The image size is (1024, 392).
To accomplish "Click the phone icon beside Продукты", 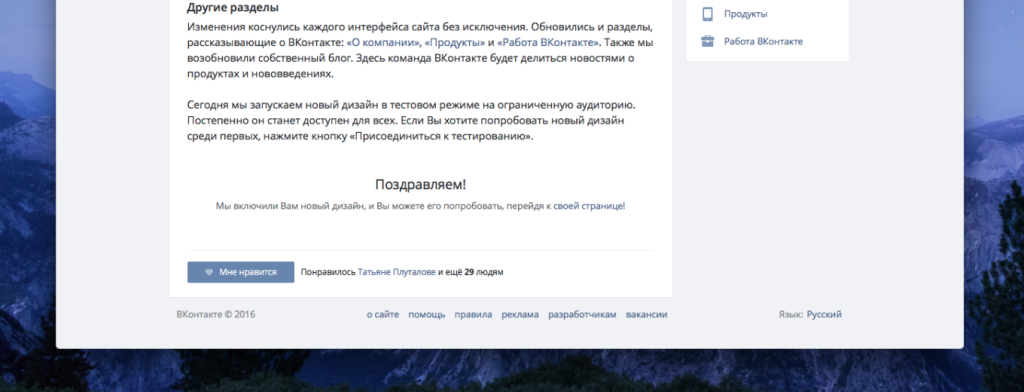I will pos(707,14).
